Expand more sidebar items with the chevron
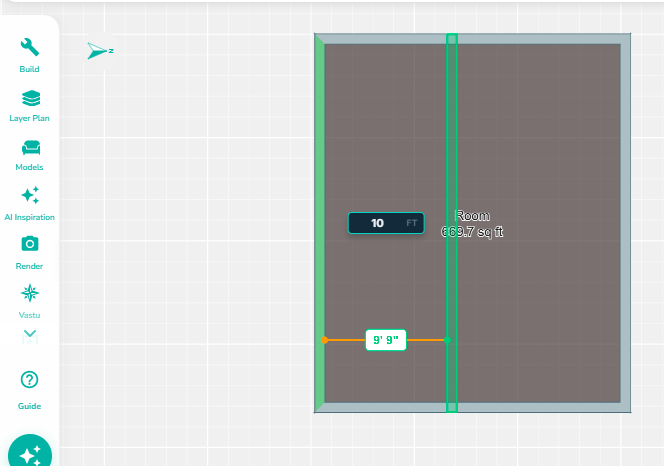This screenshot has height=468, width=664. tap(30, 334)
